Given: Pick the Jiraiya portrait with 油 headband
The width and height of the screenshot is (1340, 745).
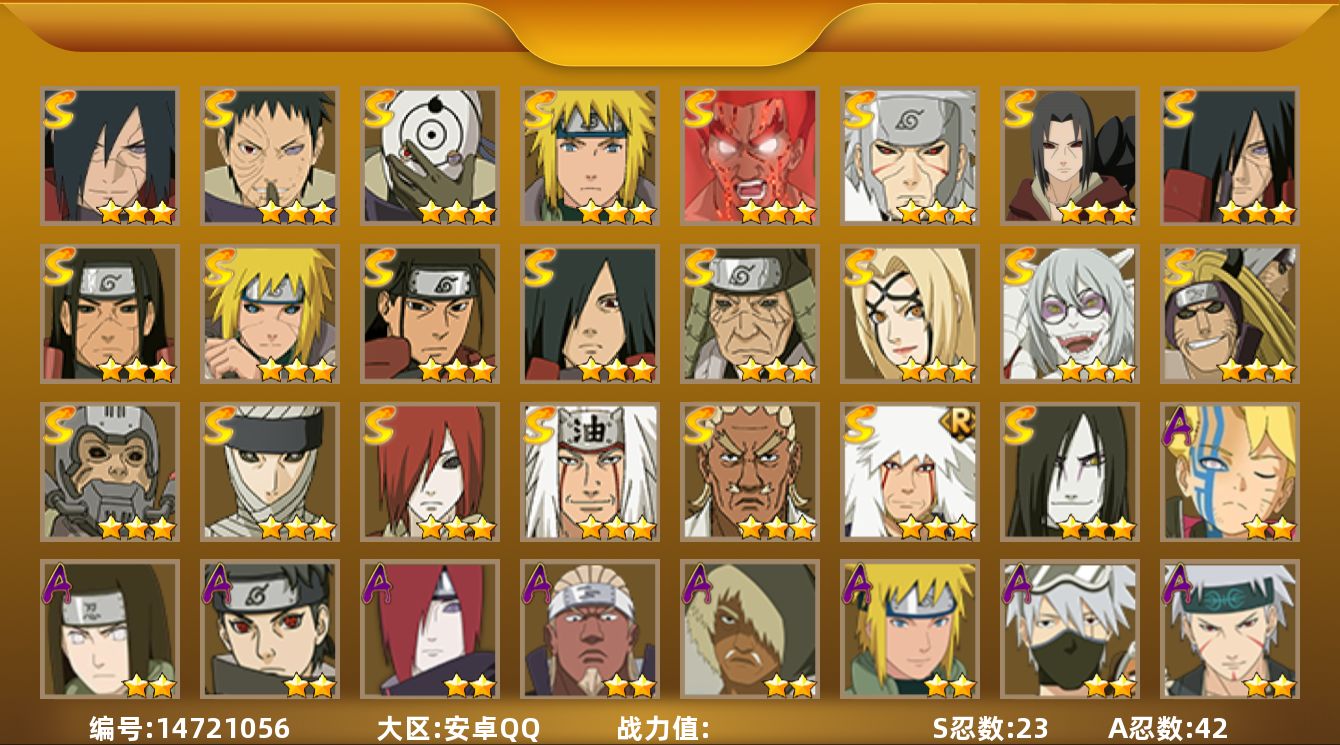Looking at the screenshot, I should point(590,471).
